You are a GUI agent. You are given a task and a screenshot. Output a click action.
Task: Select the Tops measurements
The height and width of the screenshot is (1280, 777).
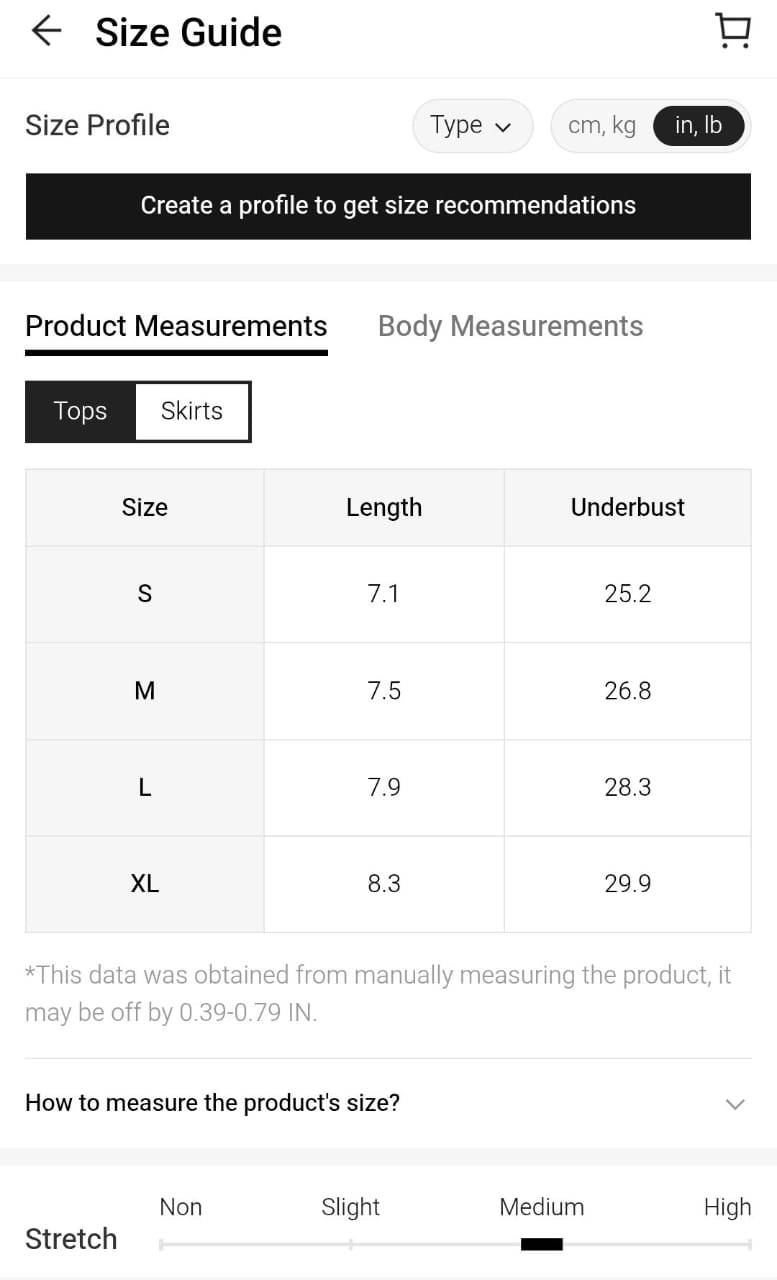[x=80, y=411]
